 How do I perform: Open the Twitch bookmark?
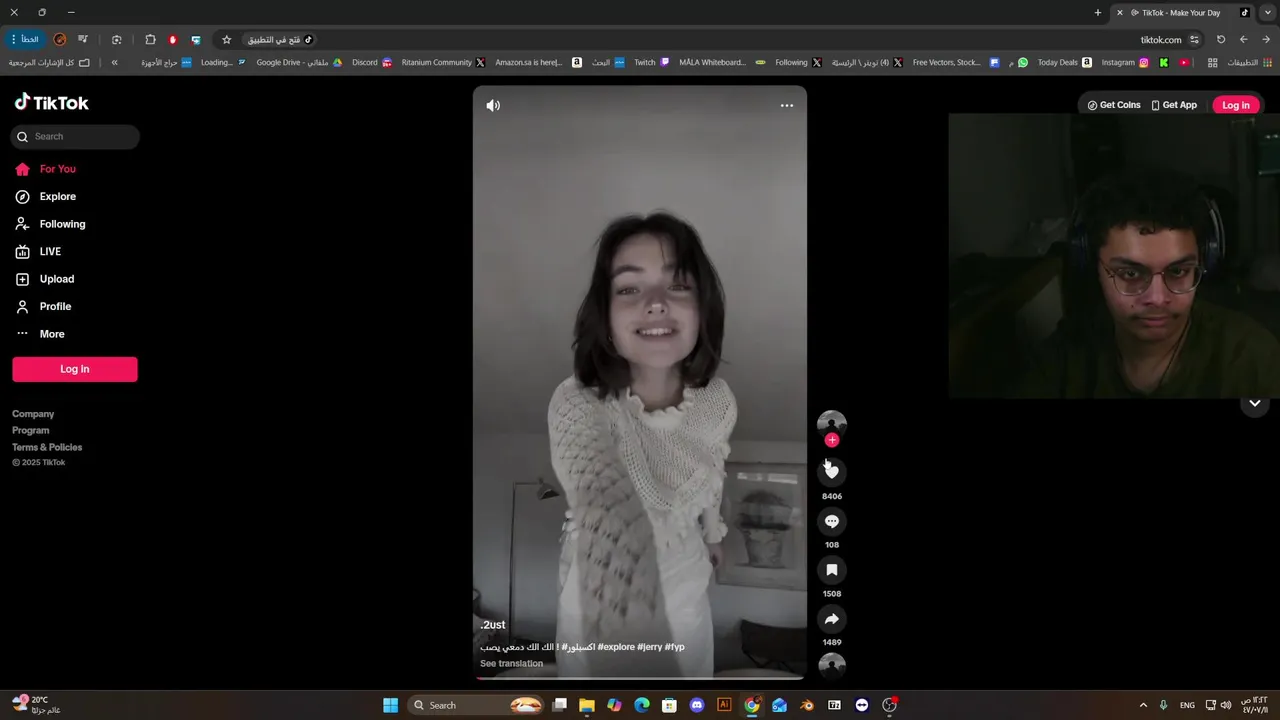pos(652,62)
